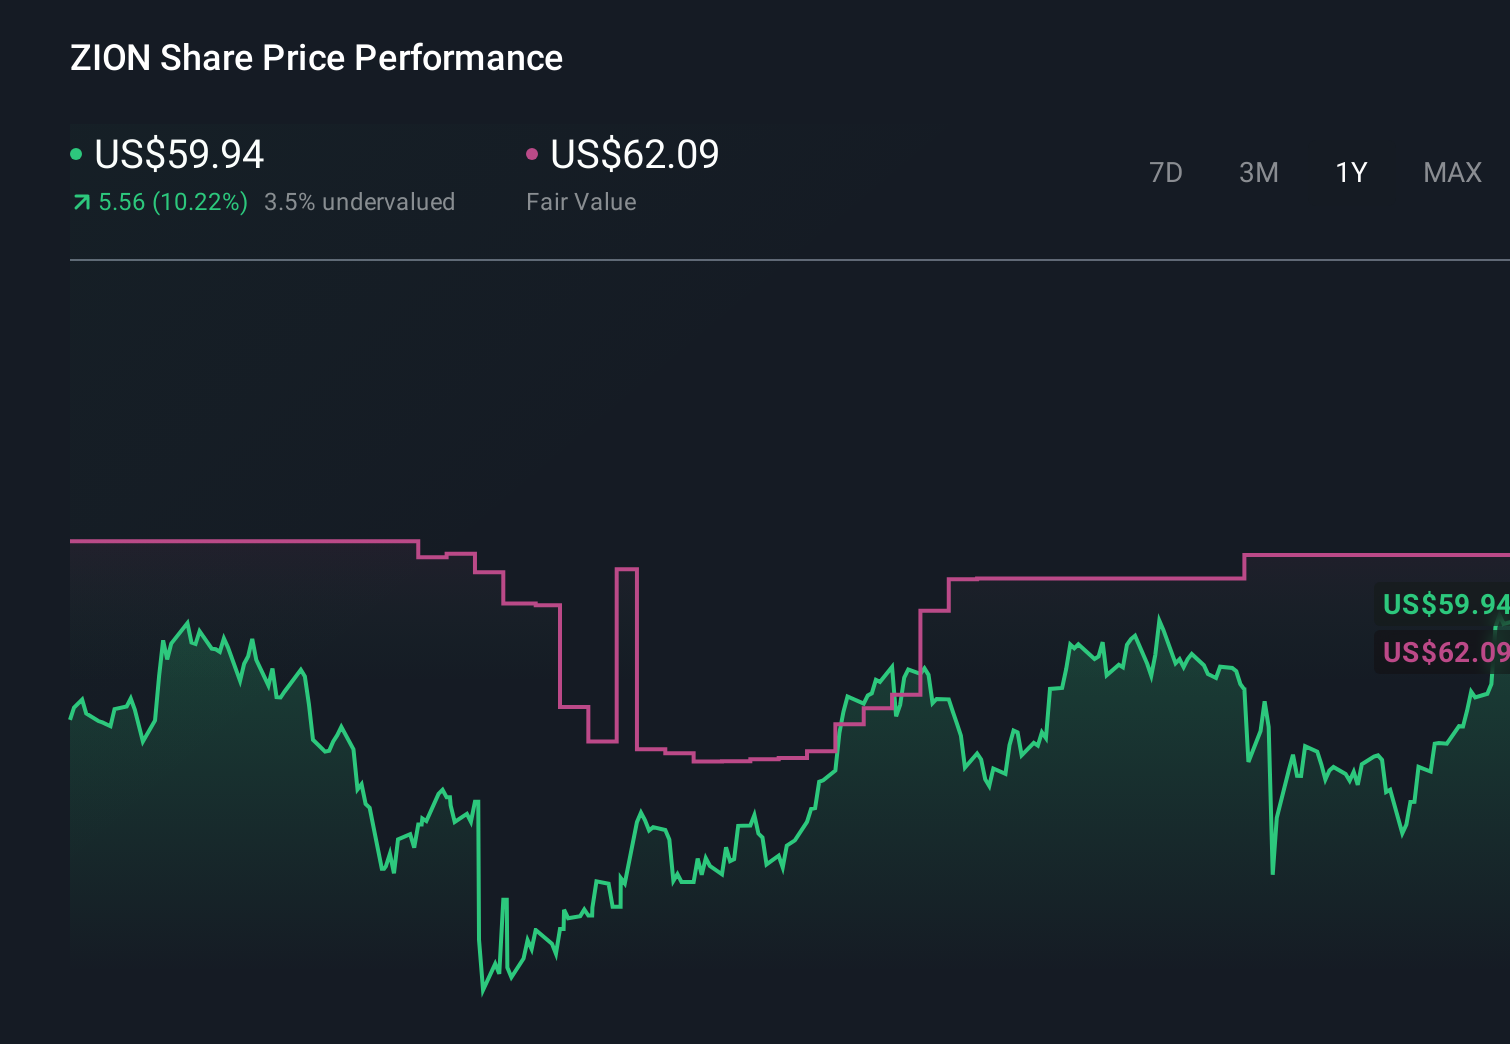Expand the 3M time range view

[x=1258, y=172]
